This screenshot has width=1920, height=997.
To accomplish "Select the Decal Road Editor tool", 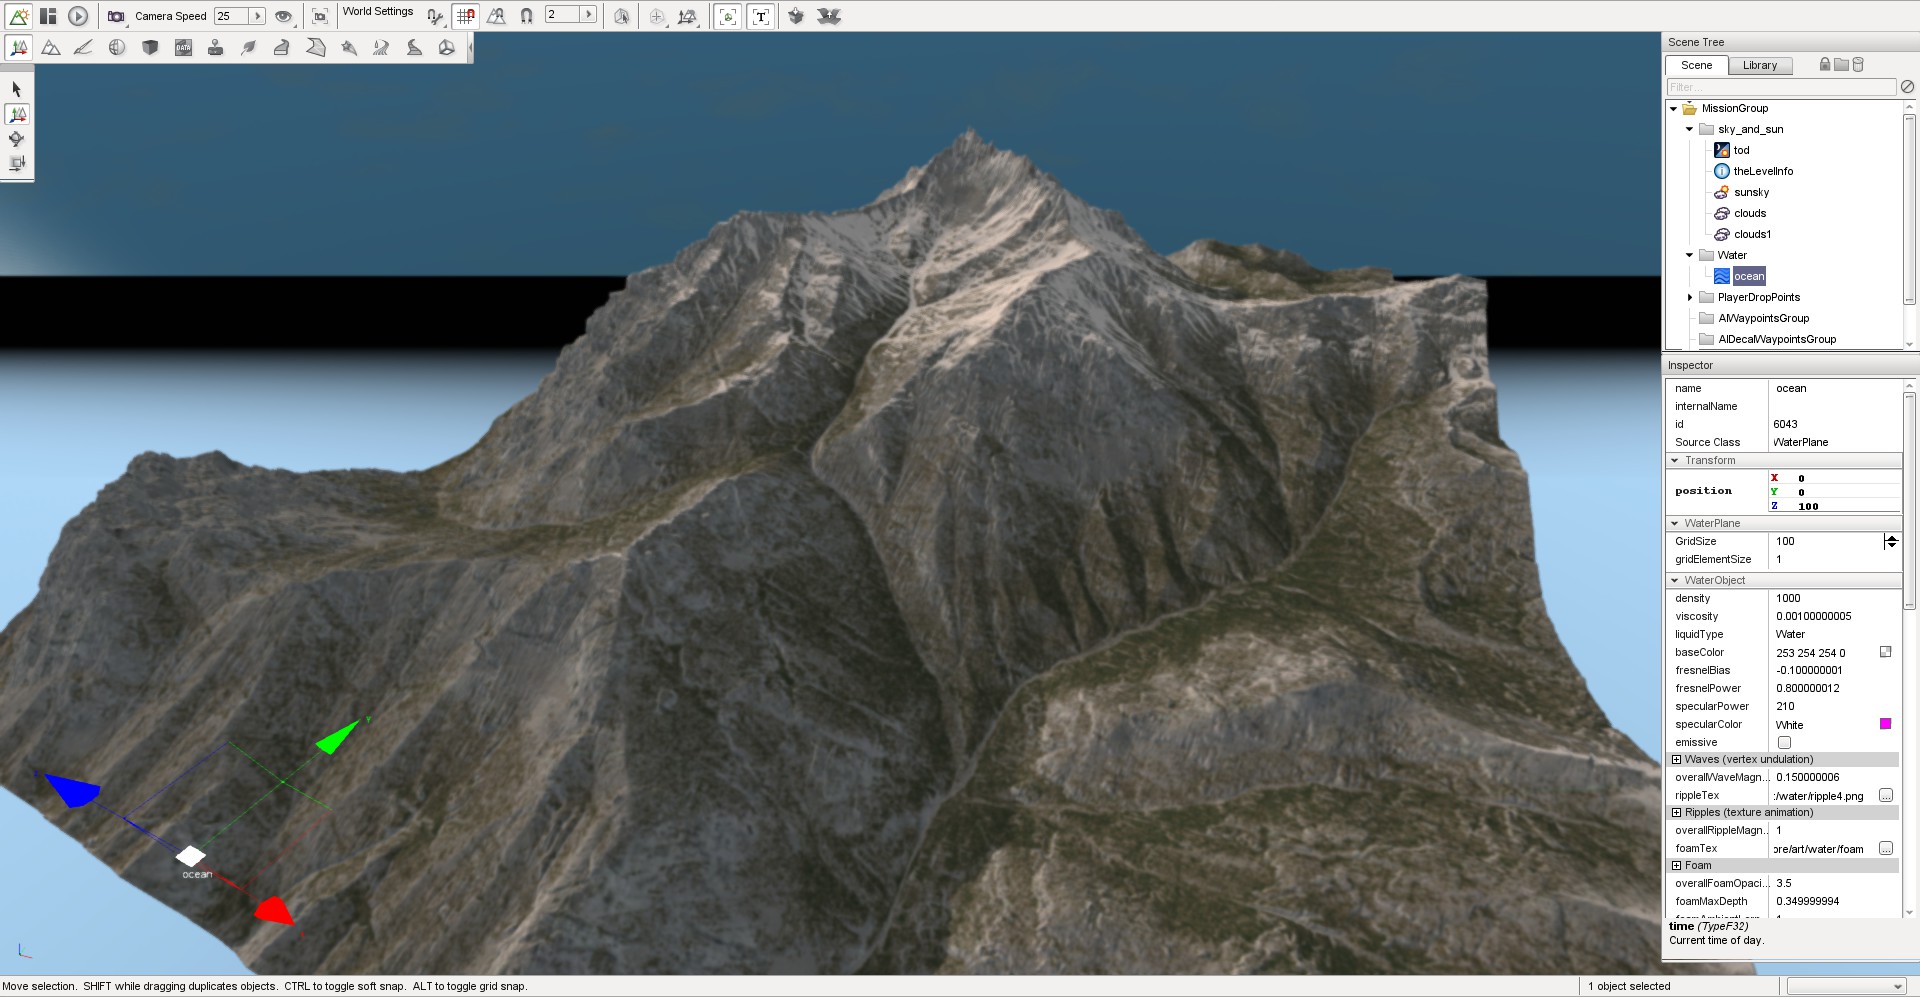I will (414, 47).
